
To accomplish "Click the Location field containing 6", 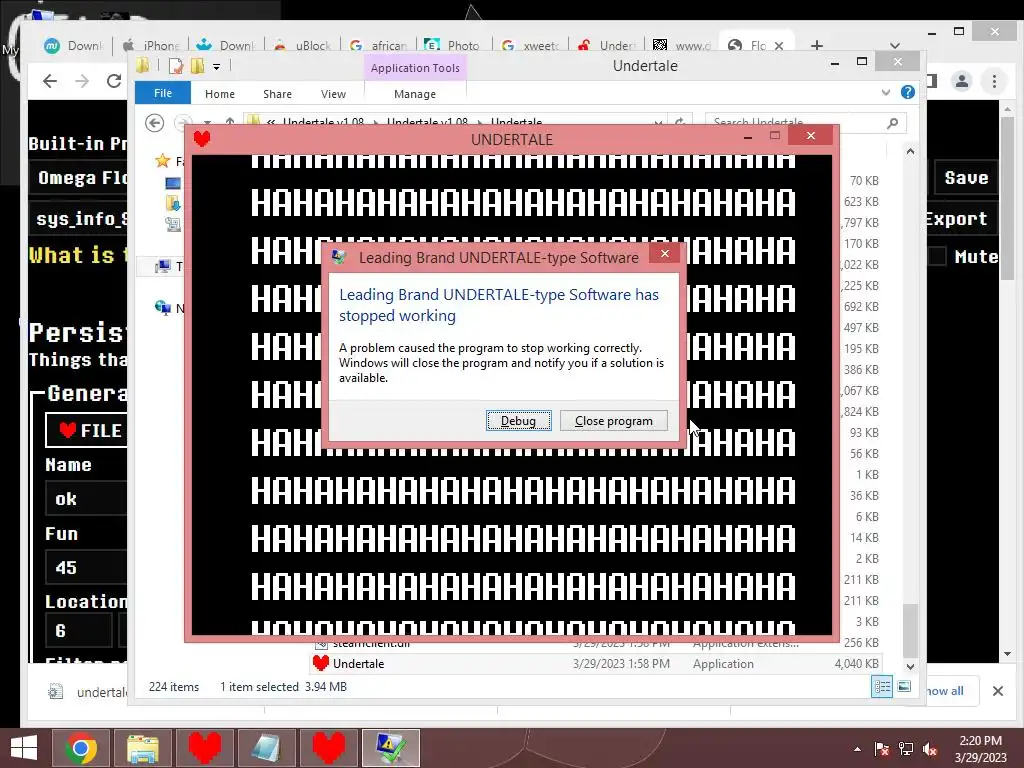I will click(x=78, y=631).
